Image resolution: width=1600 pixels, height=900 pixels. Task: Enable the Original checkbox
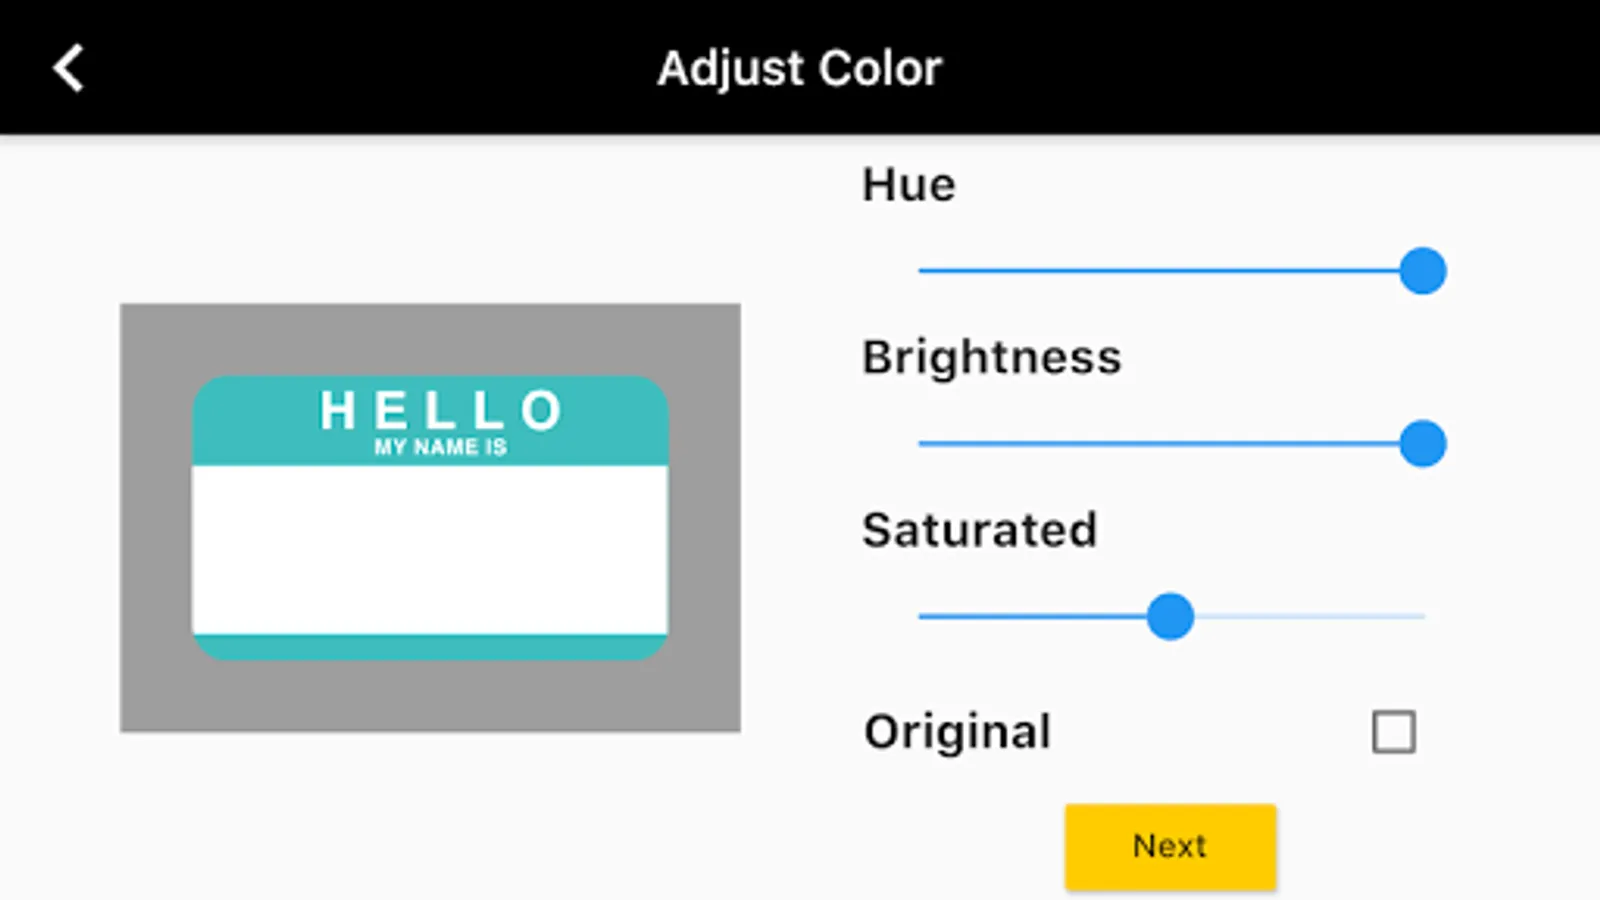1393,732
